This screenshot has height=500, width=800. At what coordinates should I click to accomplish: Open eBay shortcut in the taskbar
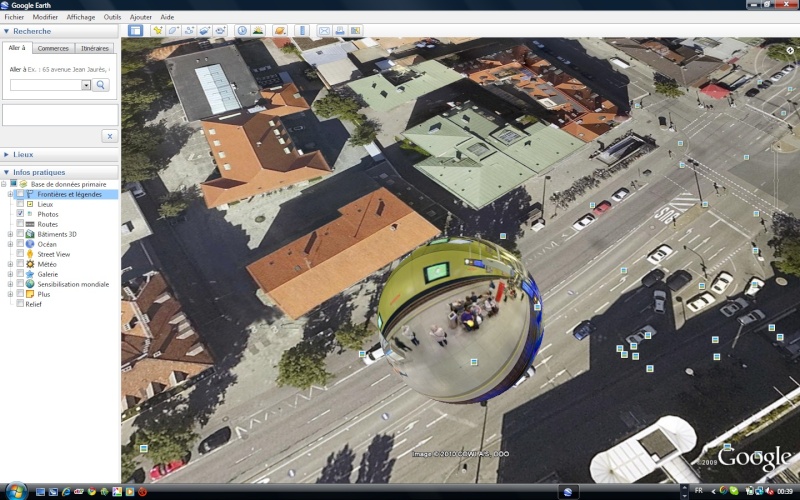tap(79, 492)
